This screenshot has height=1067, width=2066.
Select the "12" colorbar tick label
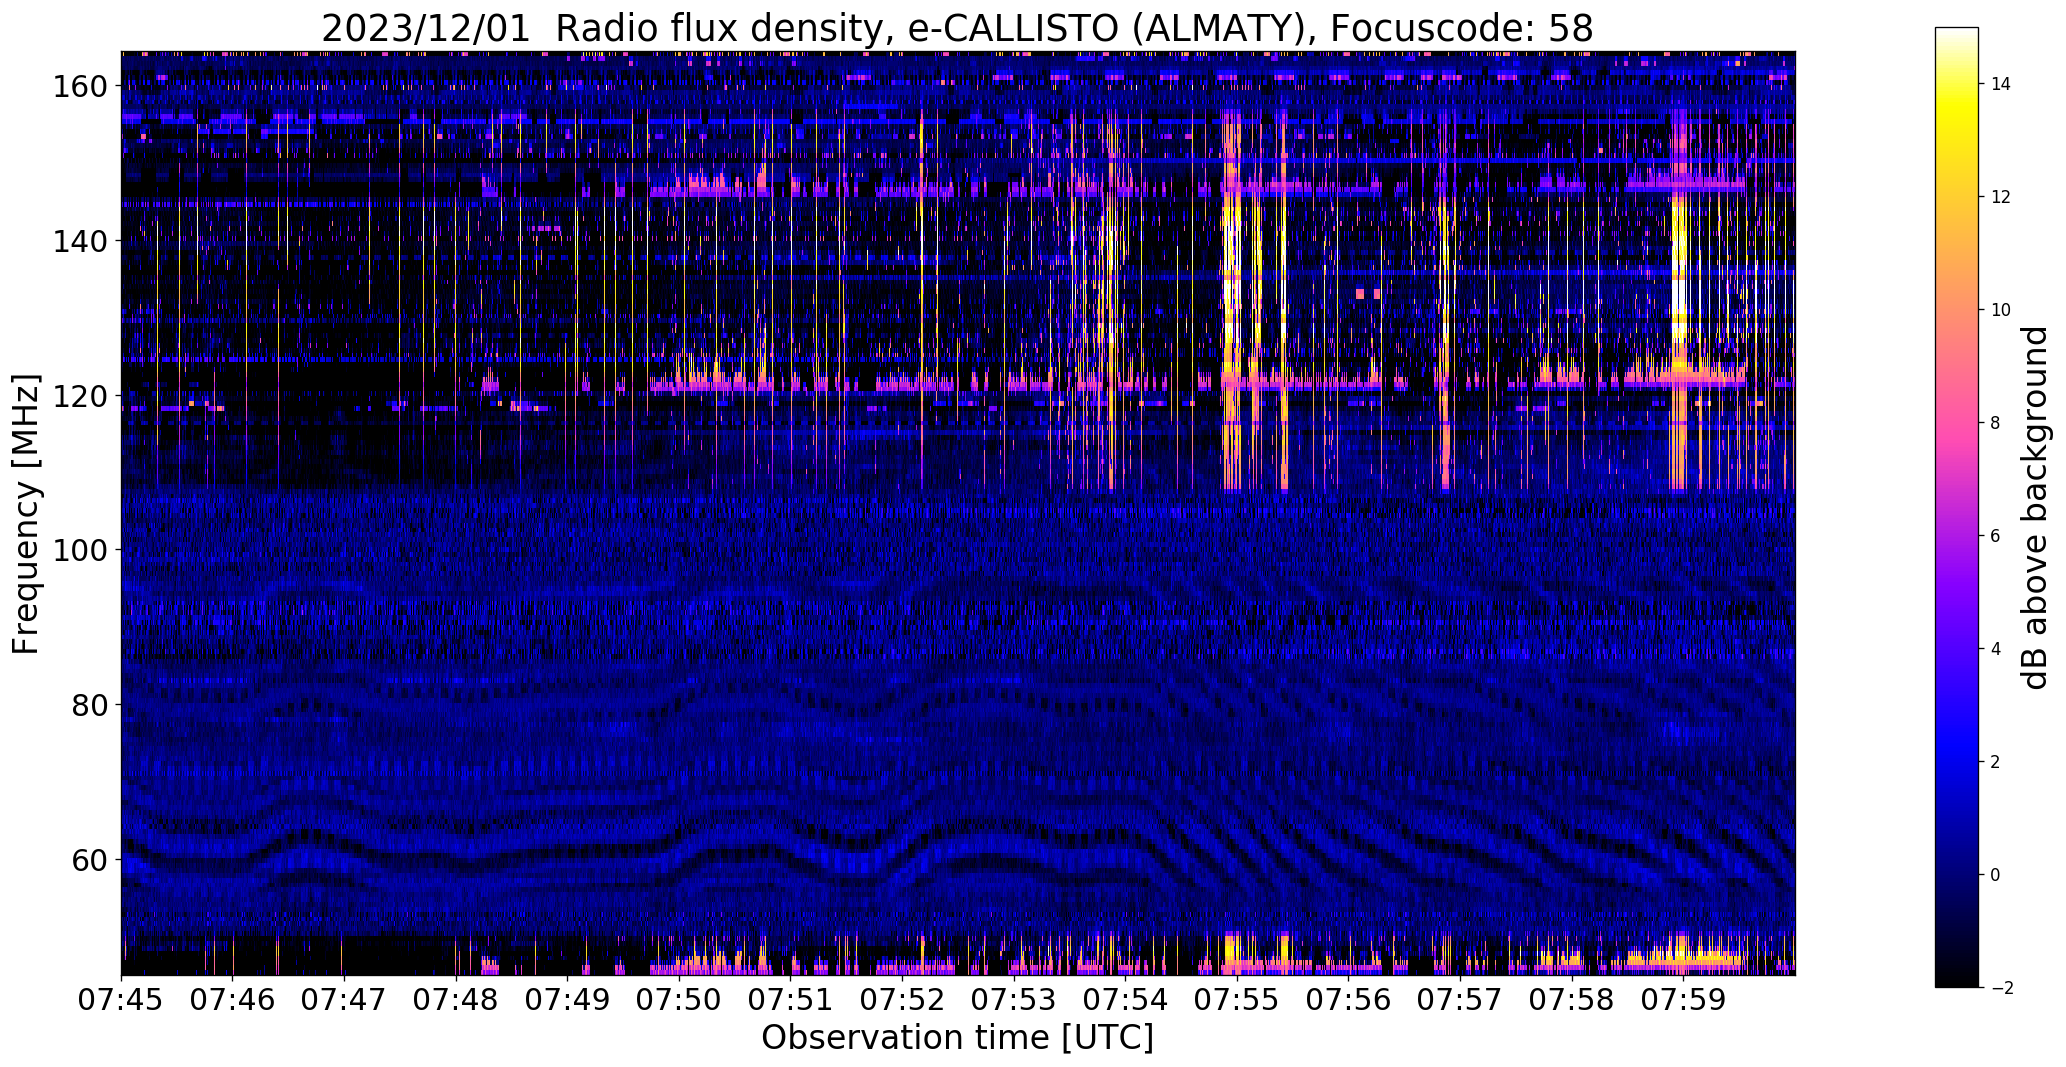click(2000, 197)
